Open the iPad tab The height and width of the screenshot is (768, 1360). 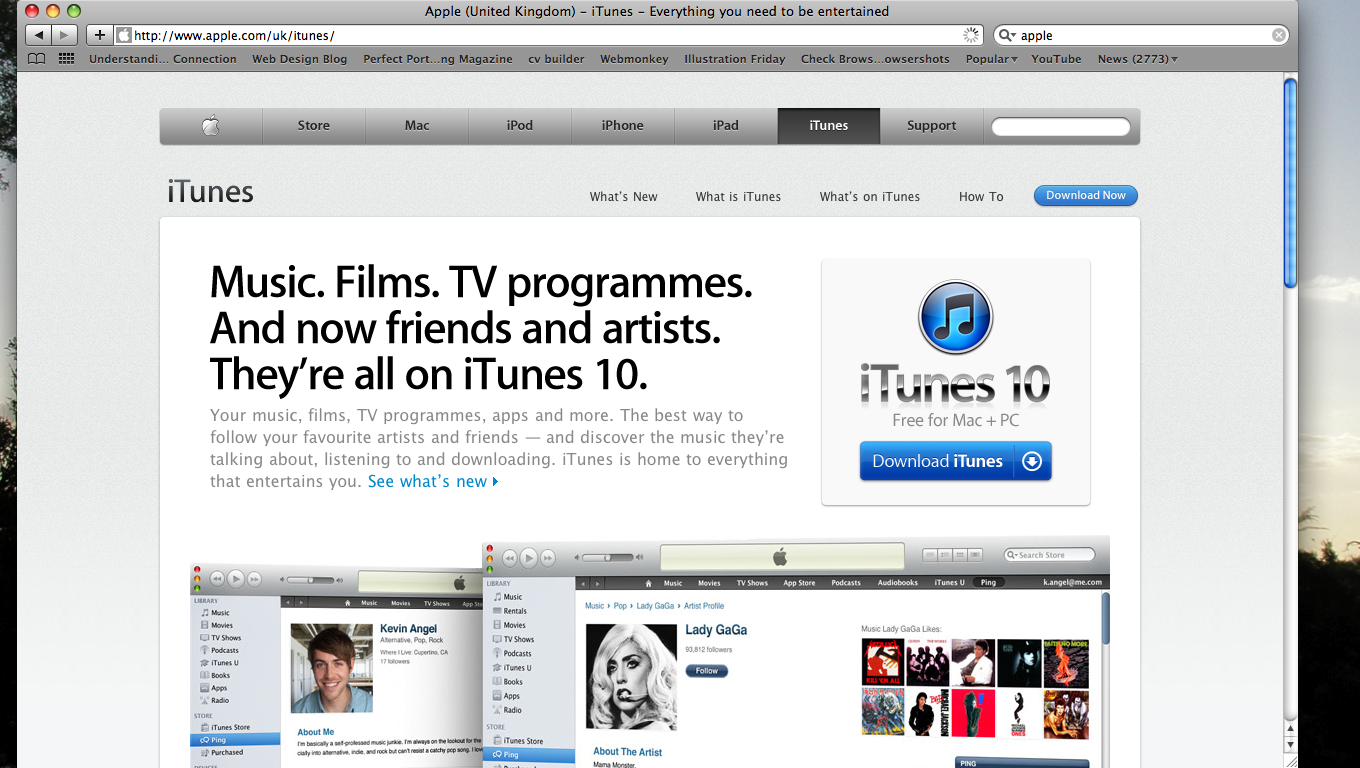pos(726,125)
